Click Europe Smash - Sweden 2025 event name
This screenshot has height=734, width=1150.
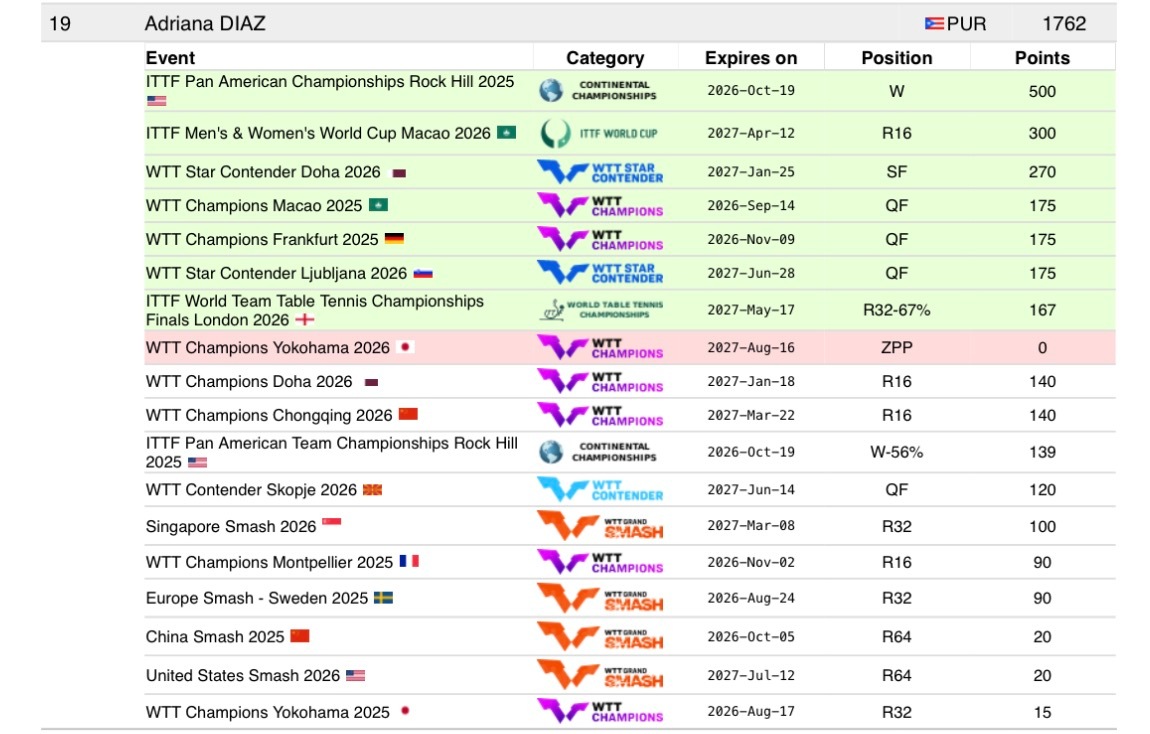point(257,598)
